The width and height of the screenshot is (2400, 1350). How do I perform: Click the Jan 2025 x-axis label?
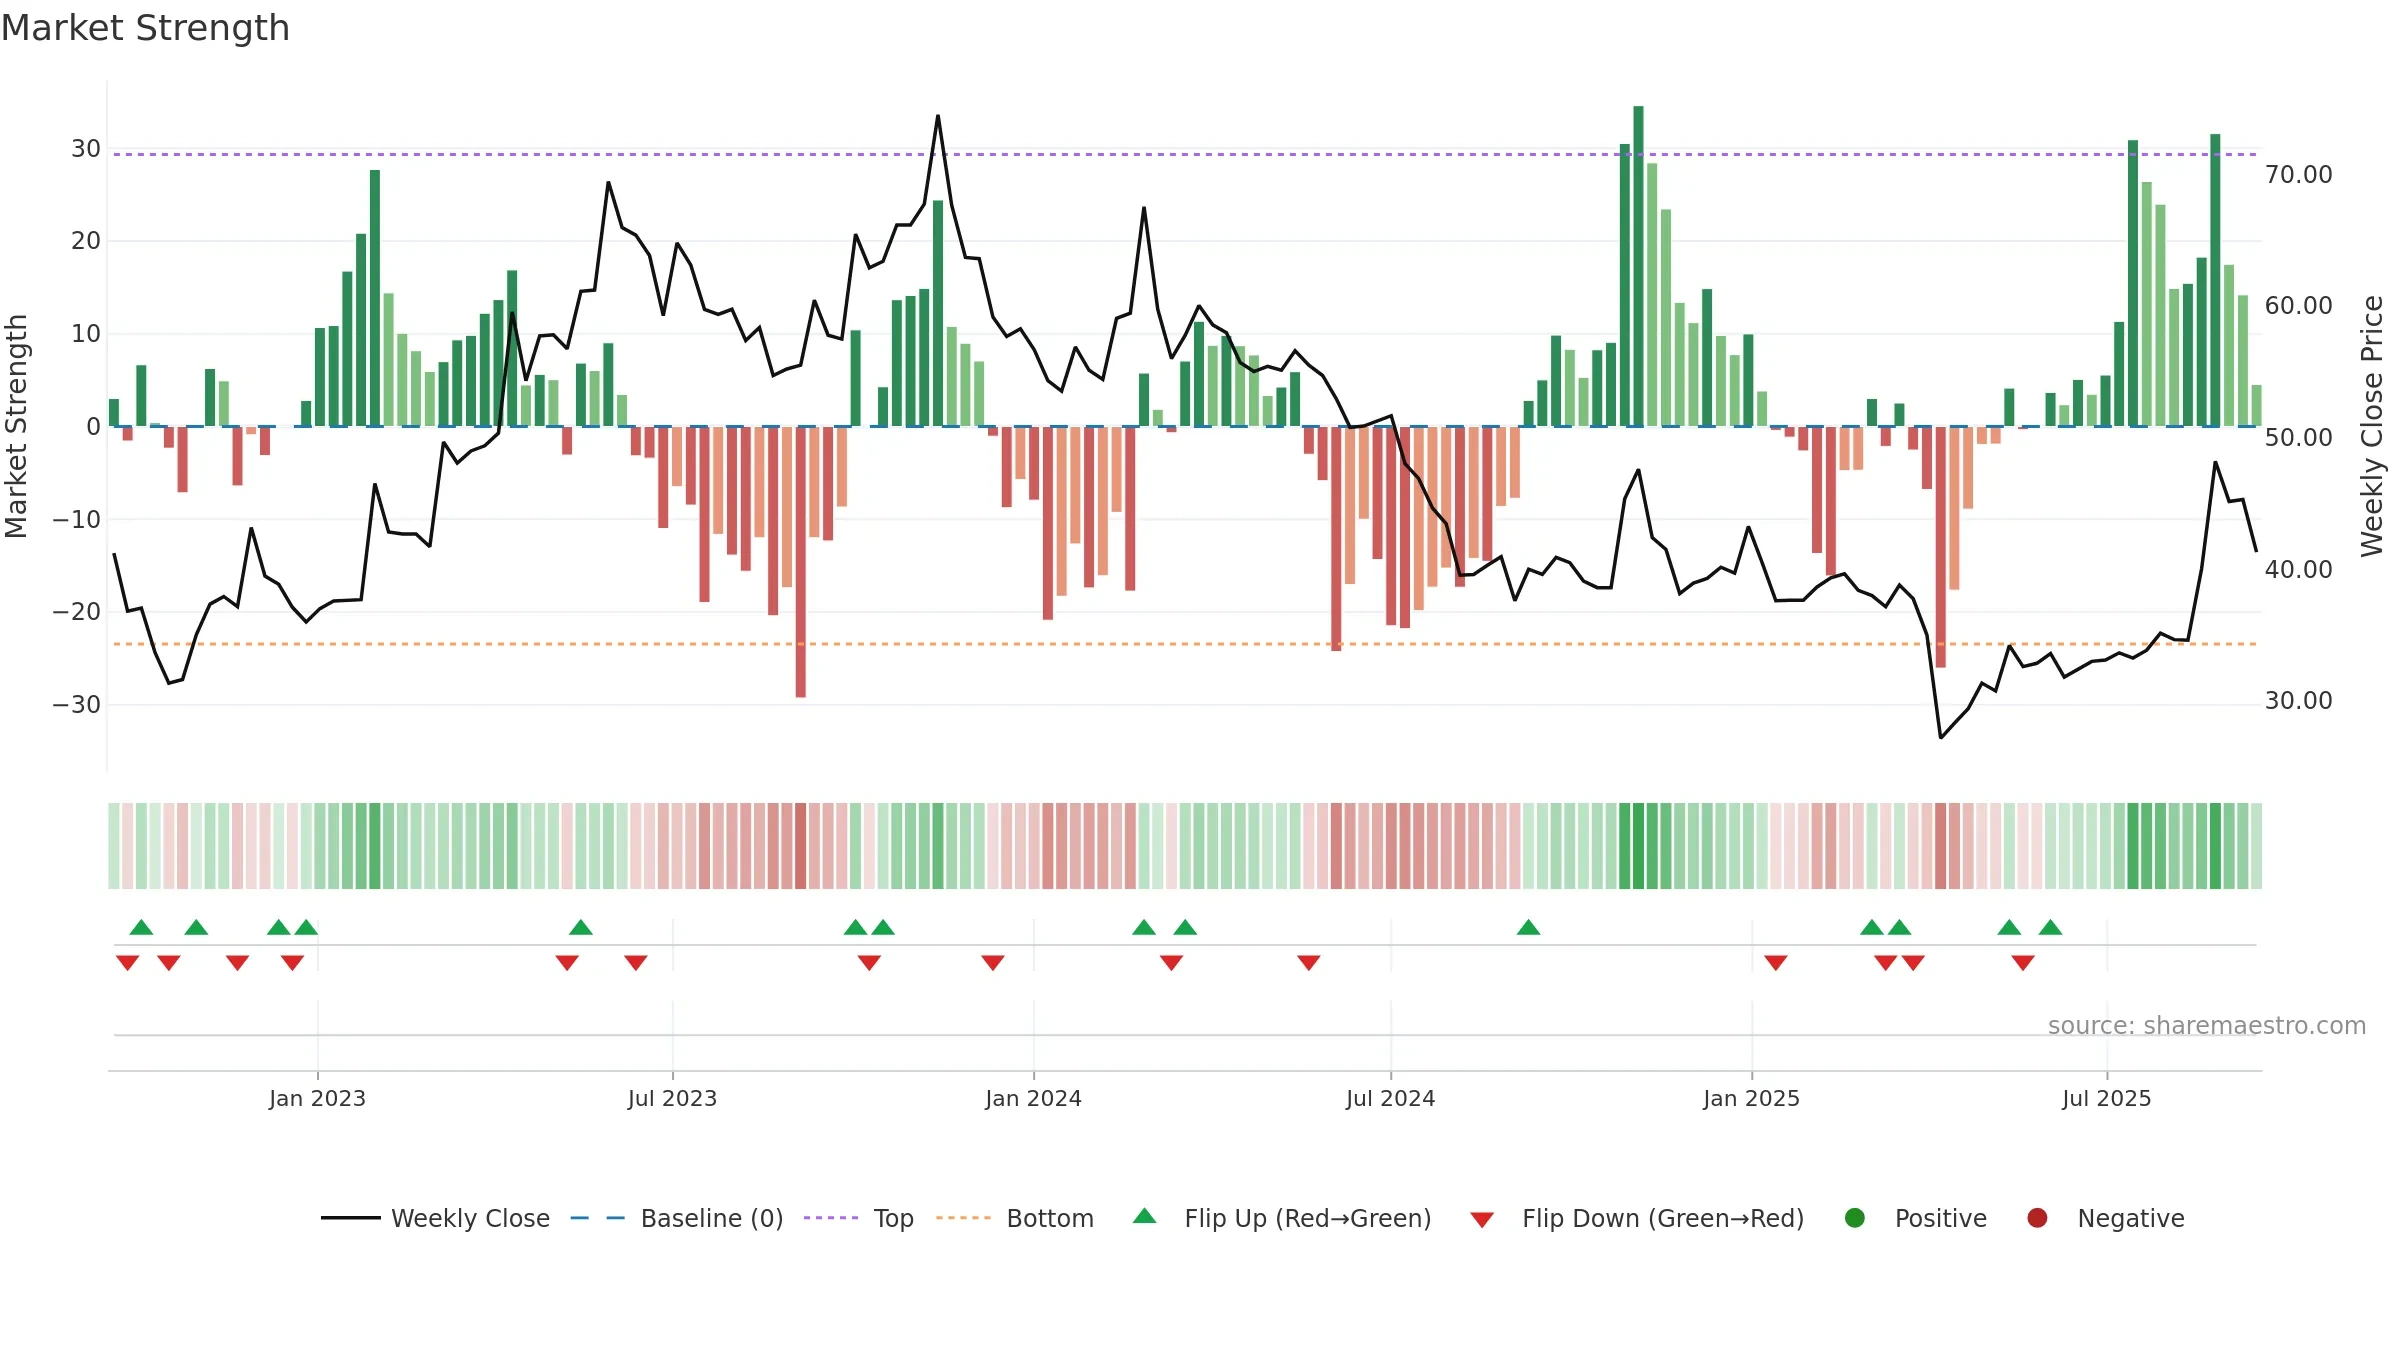[1751, 1098]
